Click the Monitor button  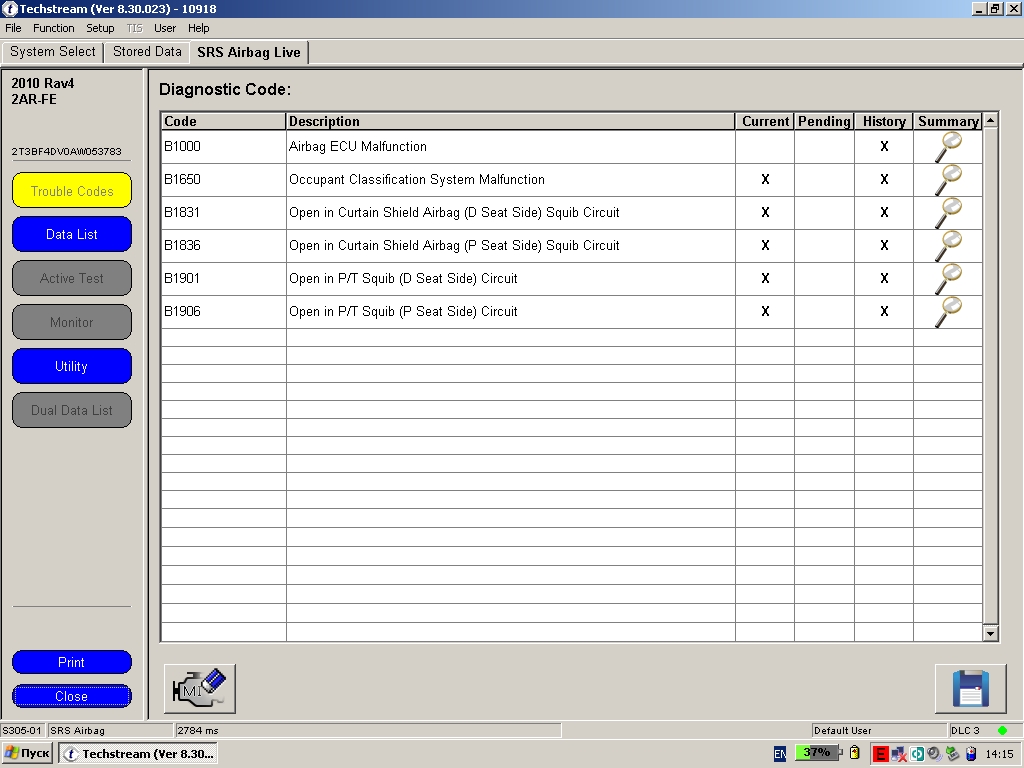pyautogui.click(x=72, y=323)
